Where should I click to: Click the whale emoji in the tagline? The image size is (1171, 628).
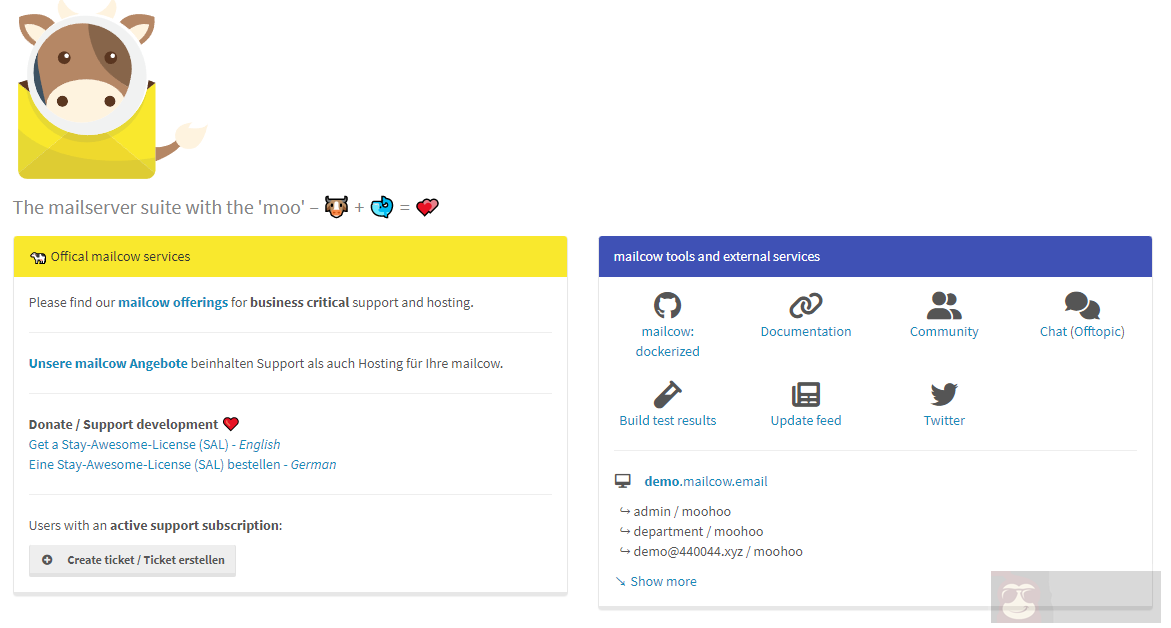(382, 207)
